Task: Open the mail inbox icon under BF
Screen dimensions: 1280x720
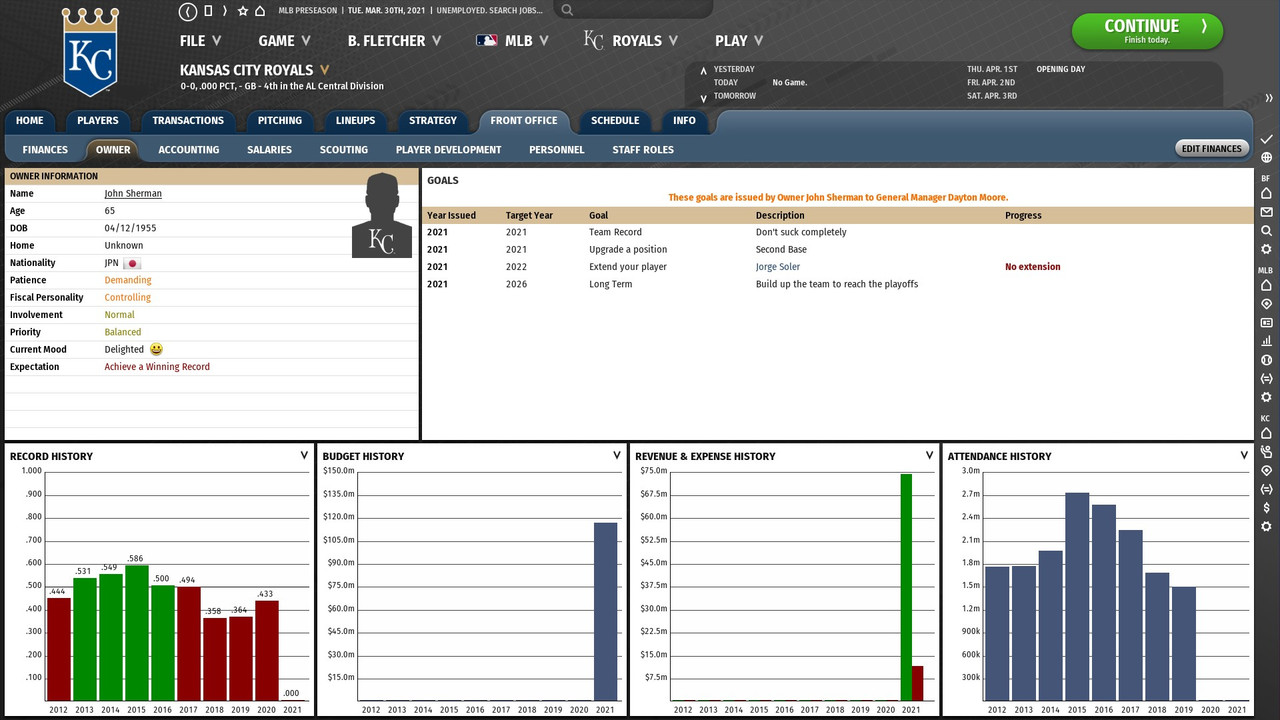Action: (x=1266, y=212)
